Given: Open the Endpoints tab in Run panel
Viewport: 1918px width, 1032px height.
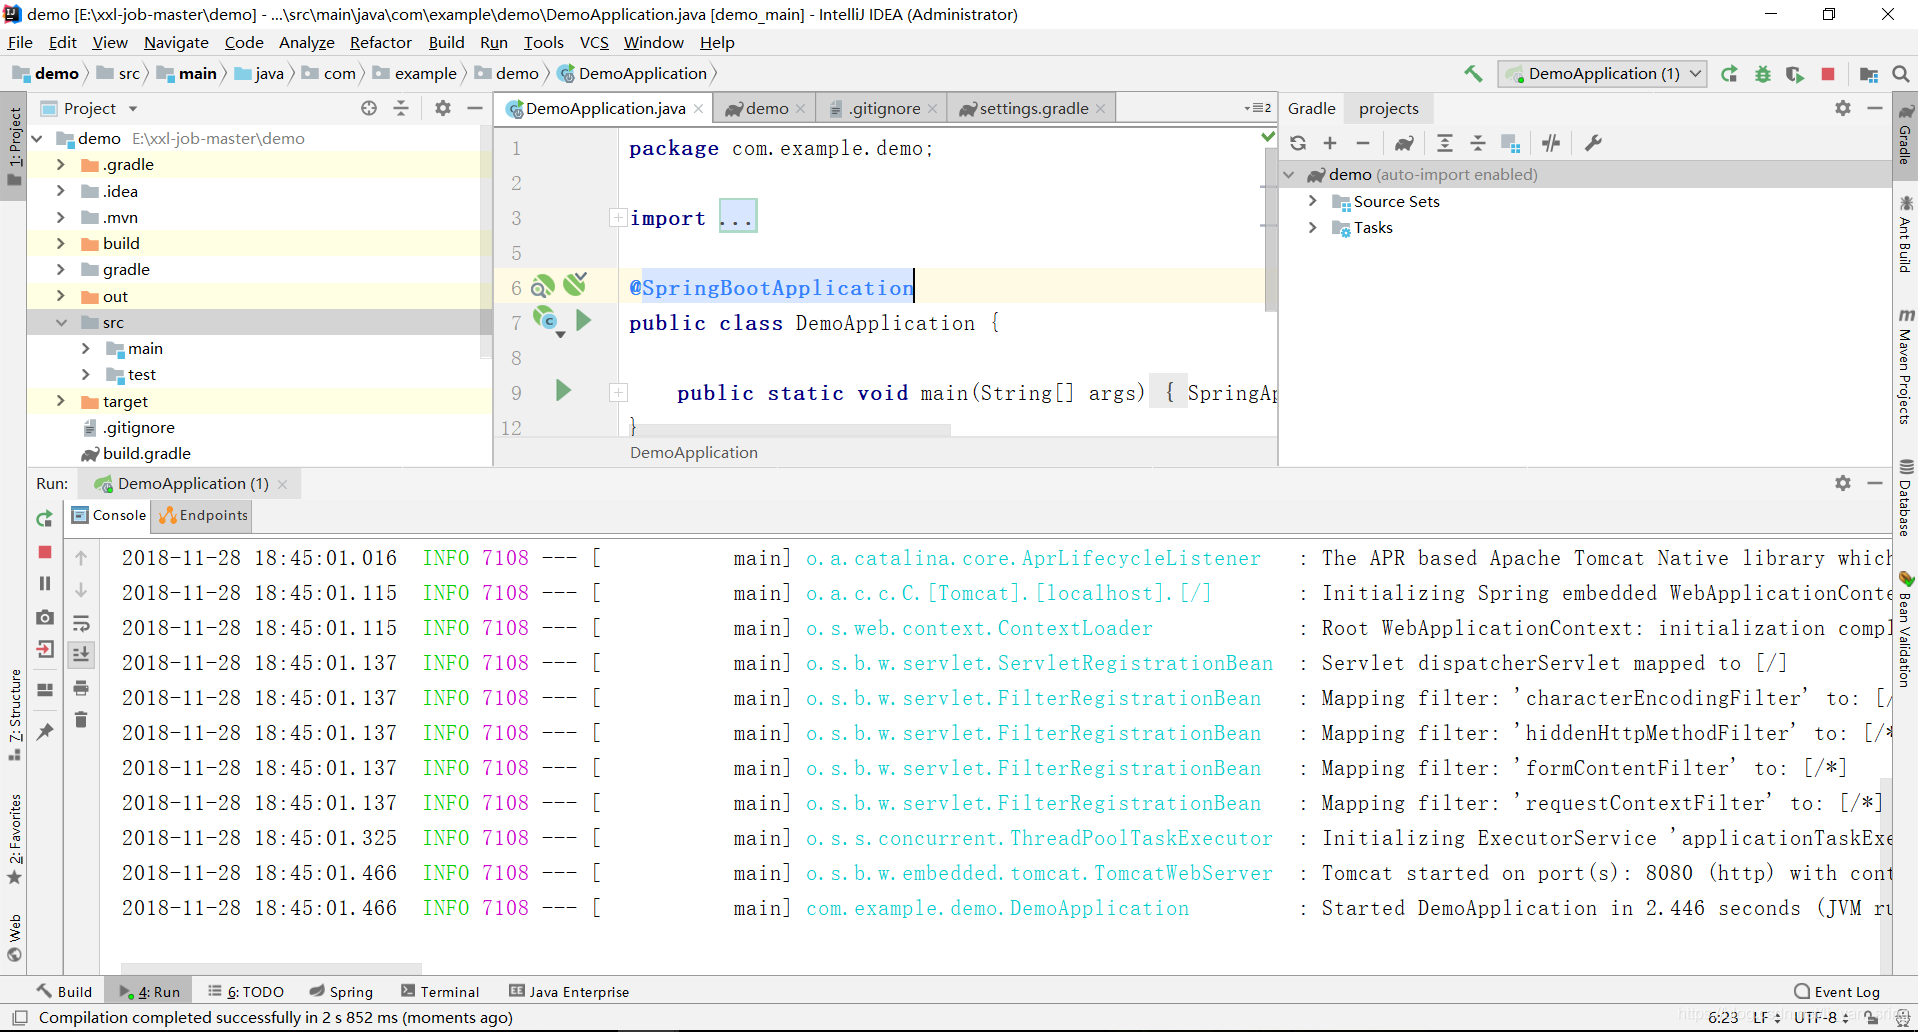Looking at the screenshot, I should click(x=203, y=515).
